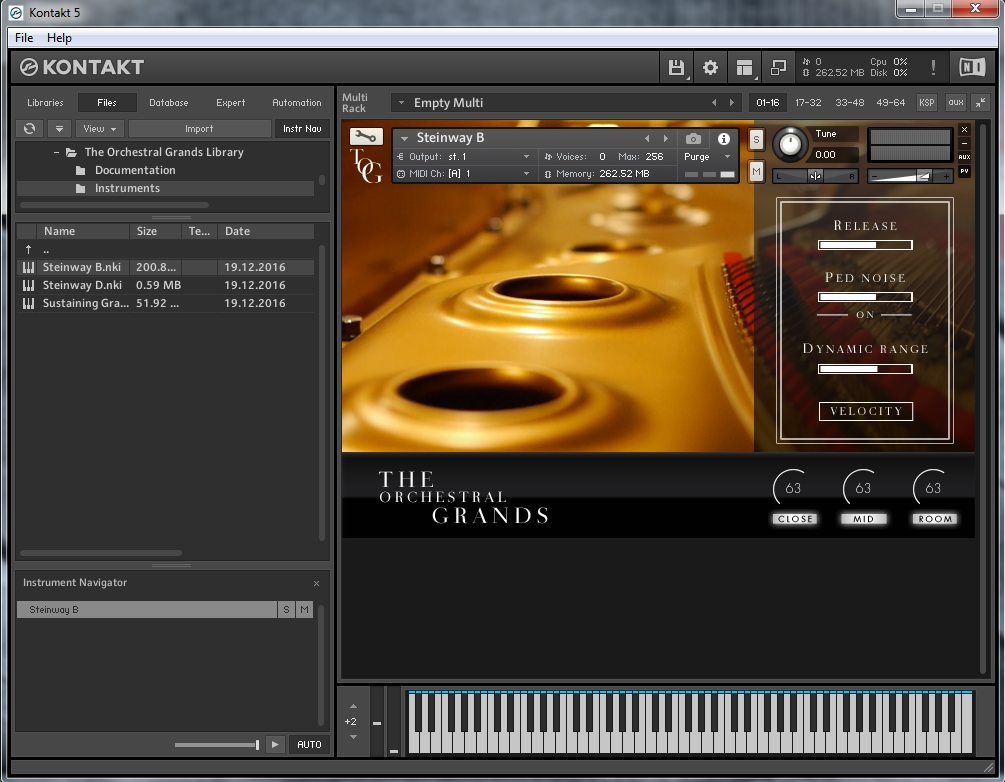Solo the Steinway B instrument in rack
Viewport: 1005px width, 782px height.
756,139
